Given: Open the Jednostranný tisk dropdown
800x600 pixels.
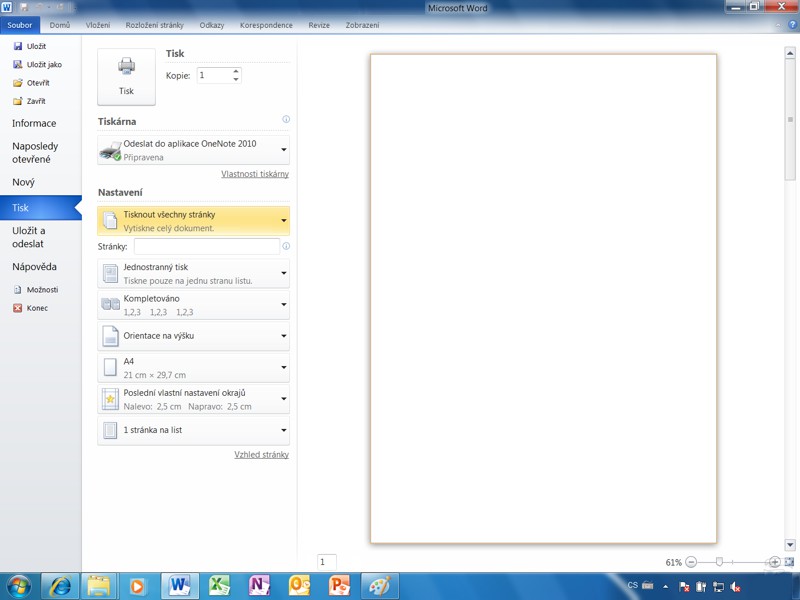Looking at the screenshot, I should tap(193, 273).
